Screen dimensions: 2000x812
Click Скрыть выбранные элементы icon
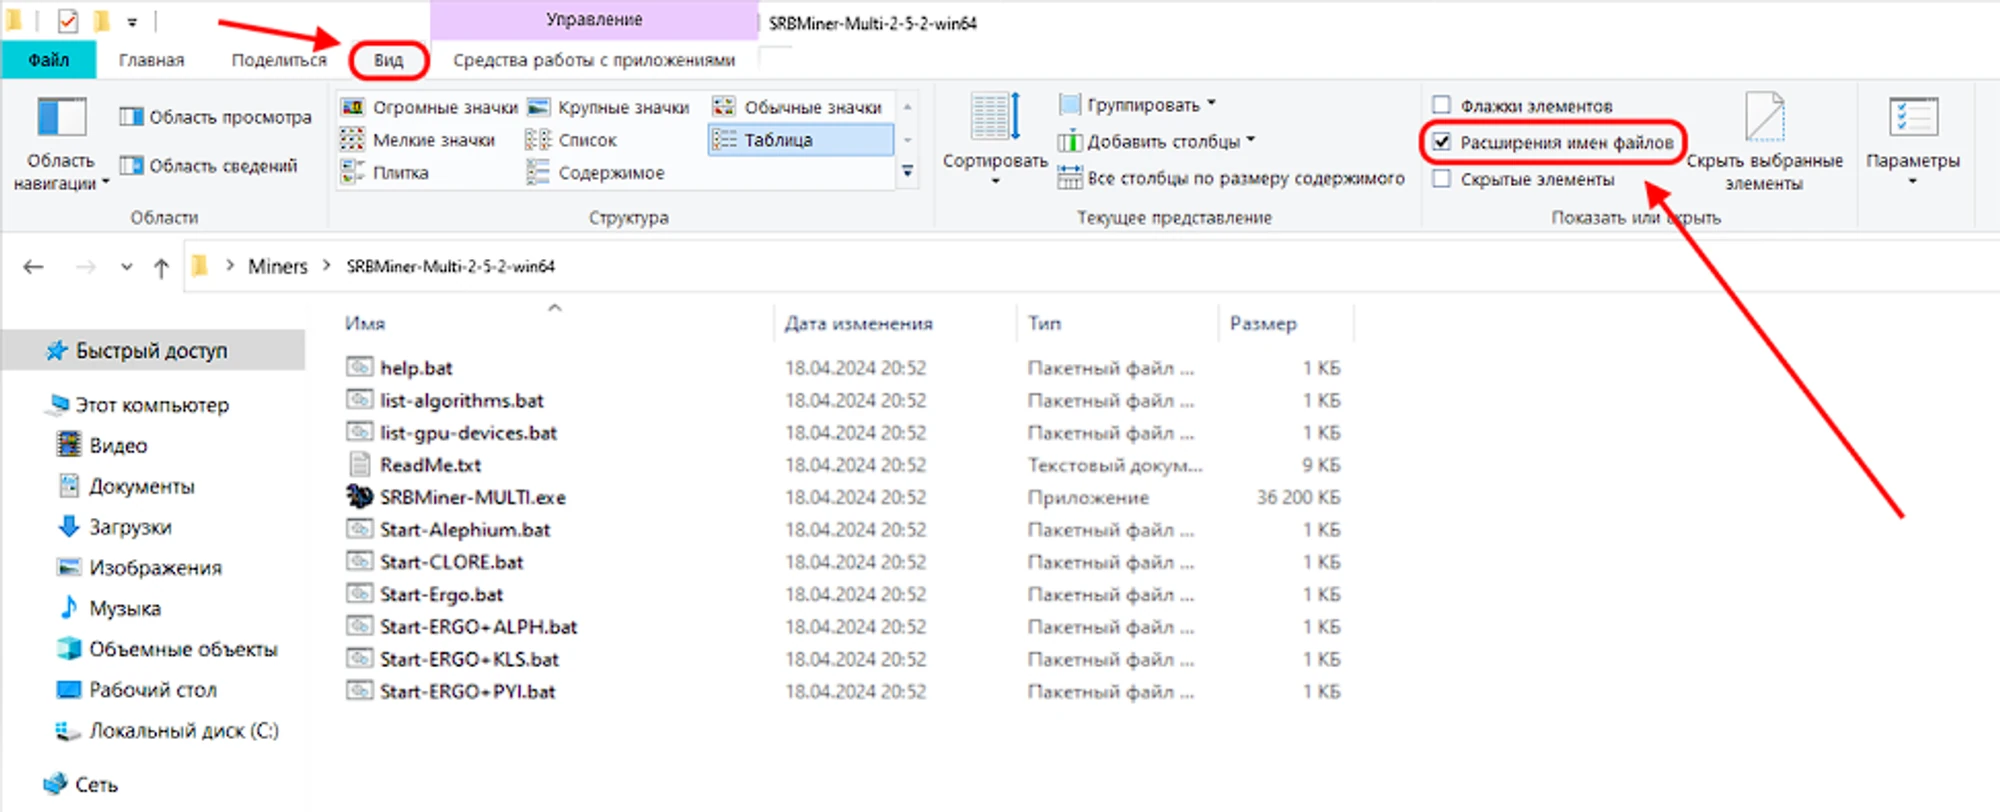click(1764, 118)
